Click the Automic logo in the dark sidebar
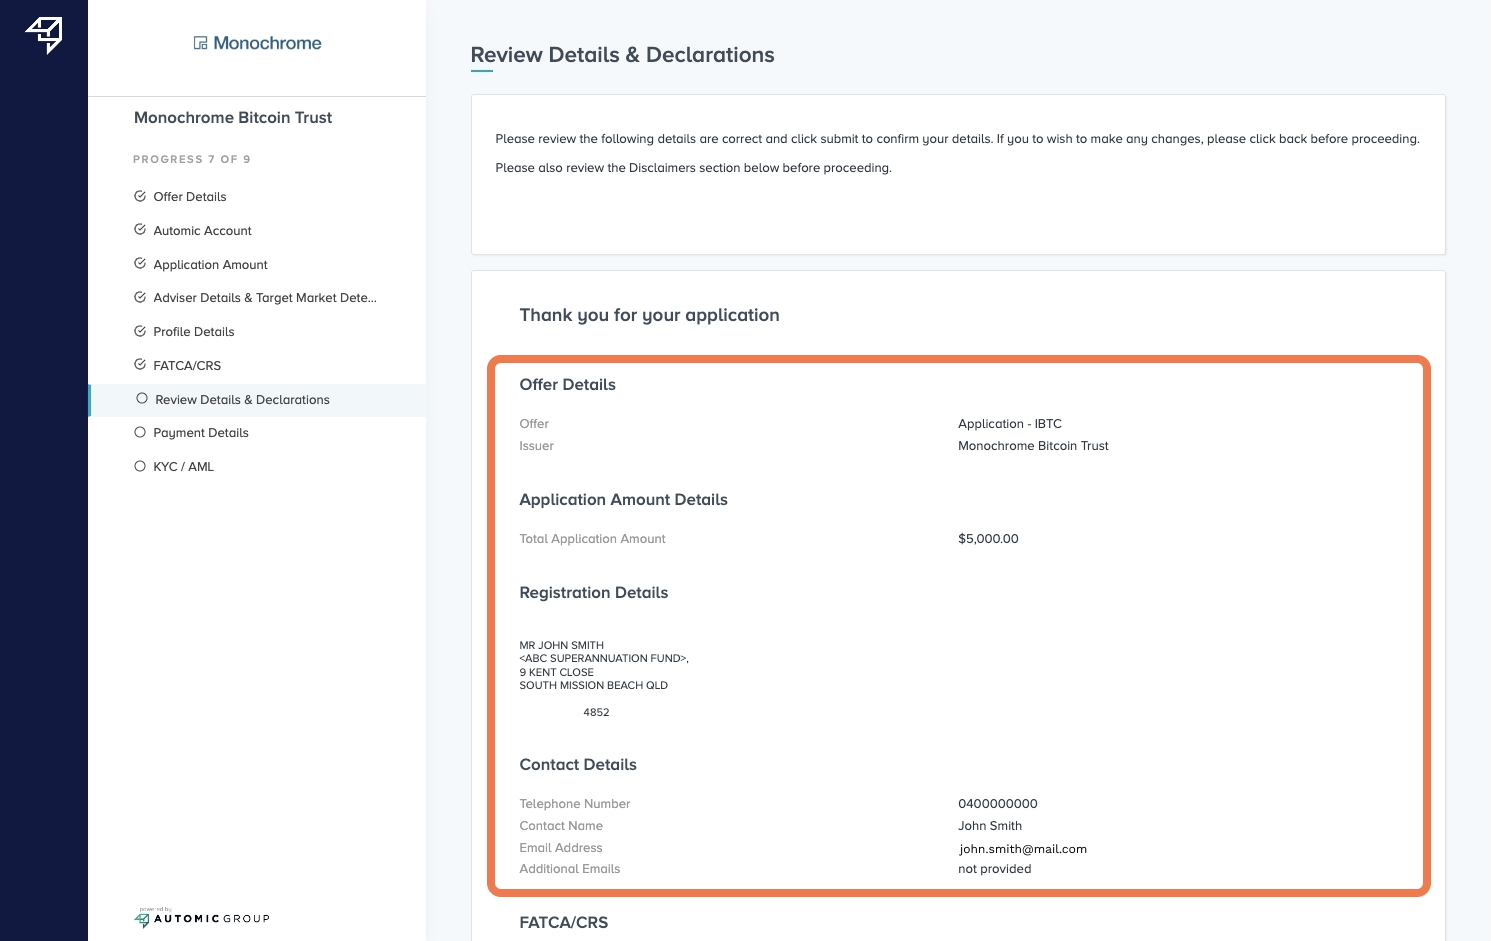1491x941 pixels. pyautogui.click(x=44, y=35)
